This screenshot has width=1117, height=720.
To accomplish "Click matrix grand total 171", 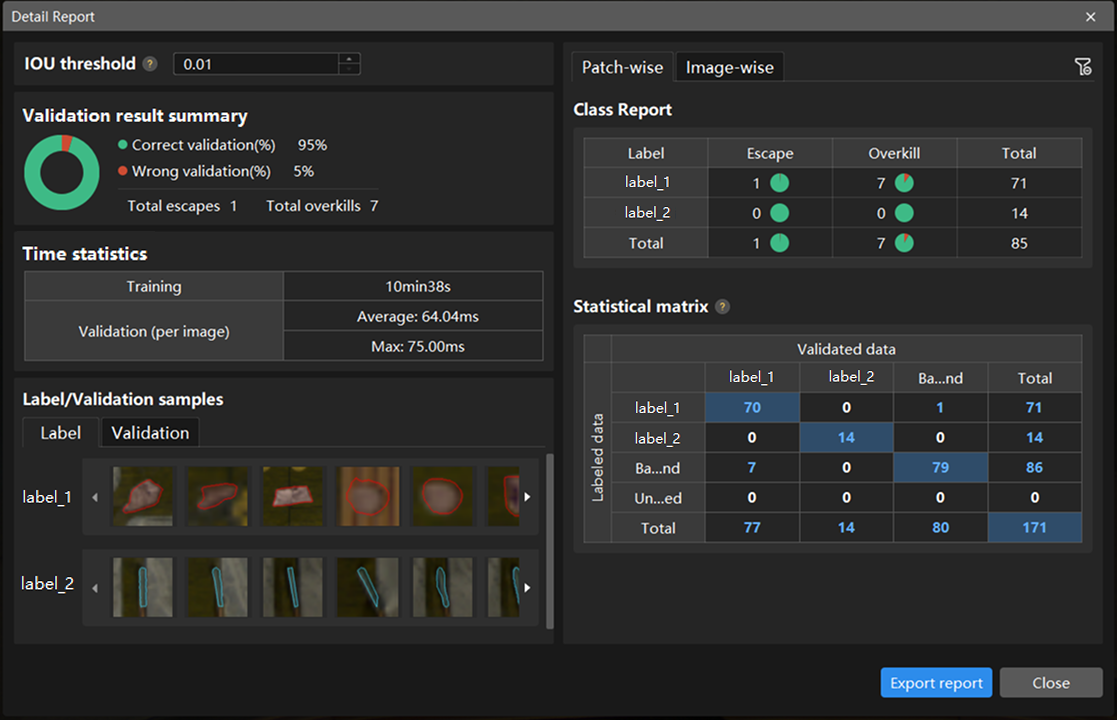I will tap(1034, 528).
